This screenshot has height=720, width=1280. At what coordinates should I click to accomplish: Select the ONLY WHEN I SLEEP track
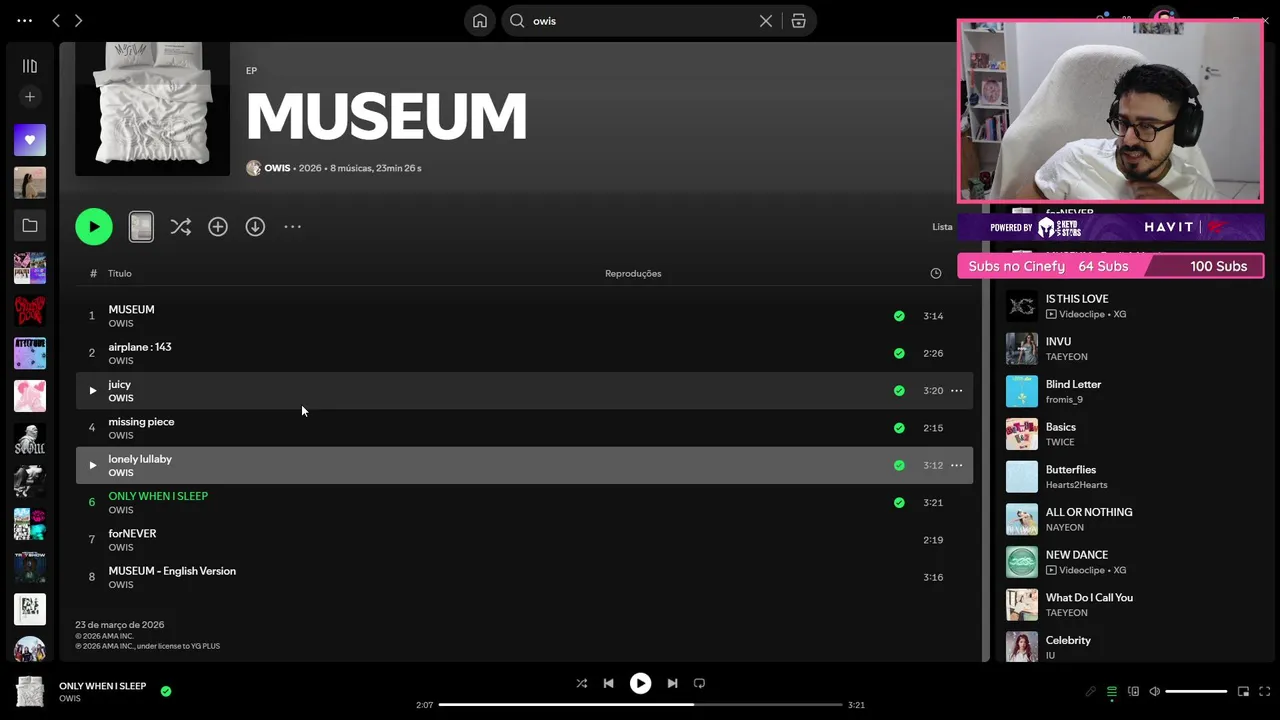pyautogui.click(x=524, y=503)
